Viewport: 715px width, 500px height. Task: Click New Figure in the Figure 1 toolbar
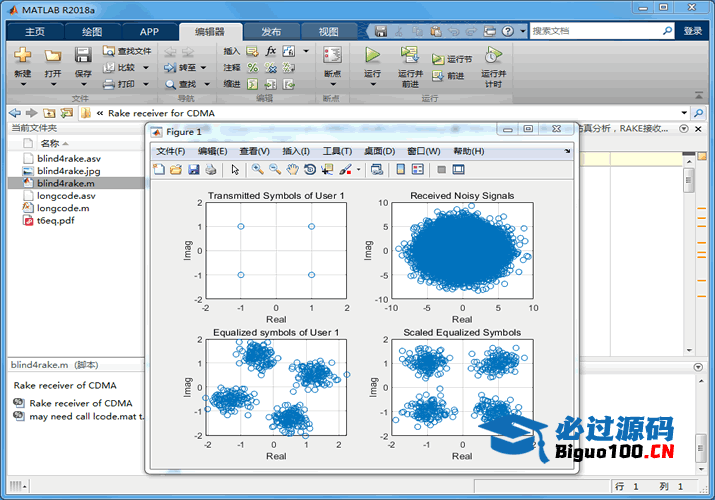159,170
